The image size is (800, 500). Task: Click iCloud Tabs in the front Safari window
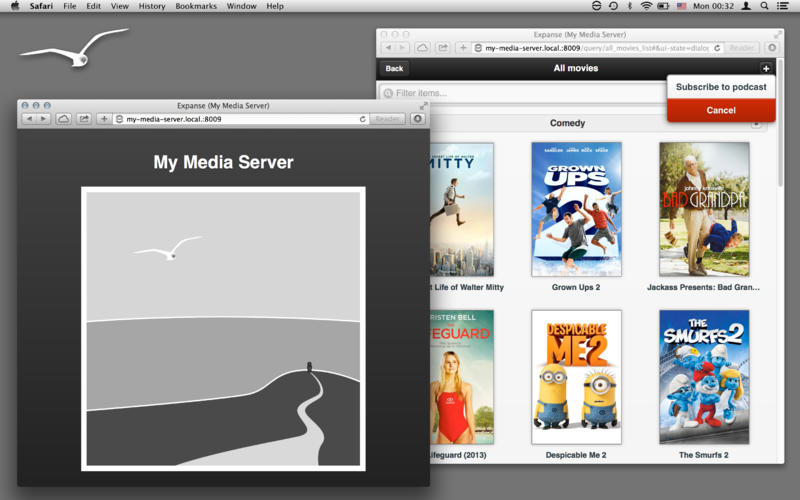(63, 119)
